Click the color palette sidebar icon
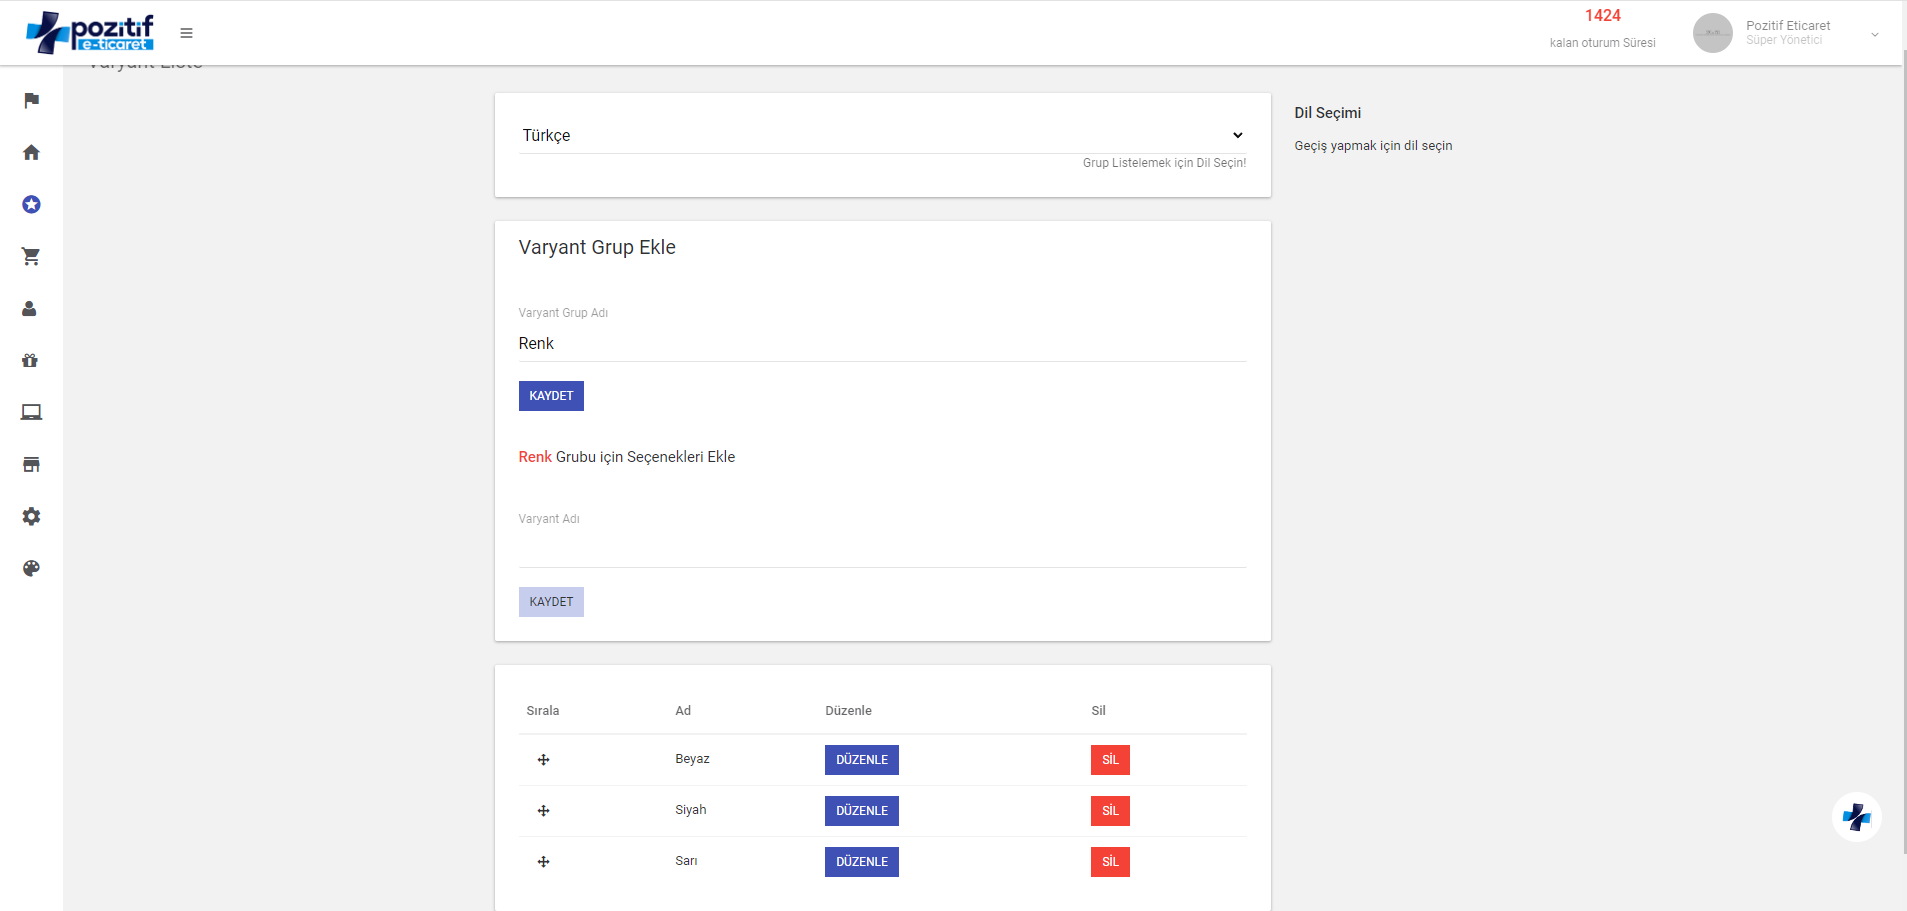 point(31,568)
